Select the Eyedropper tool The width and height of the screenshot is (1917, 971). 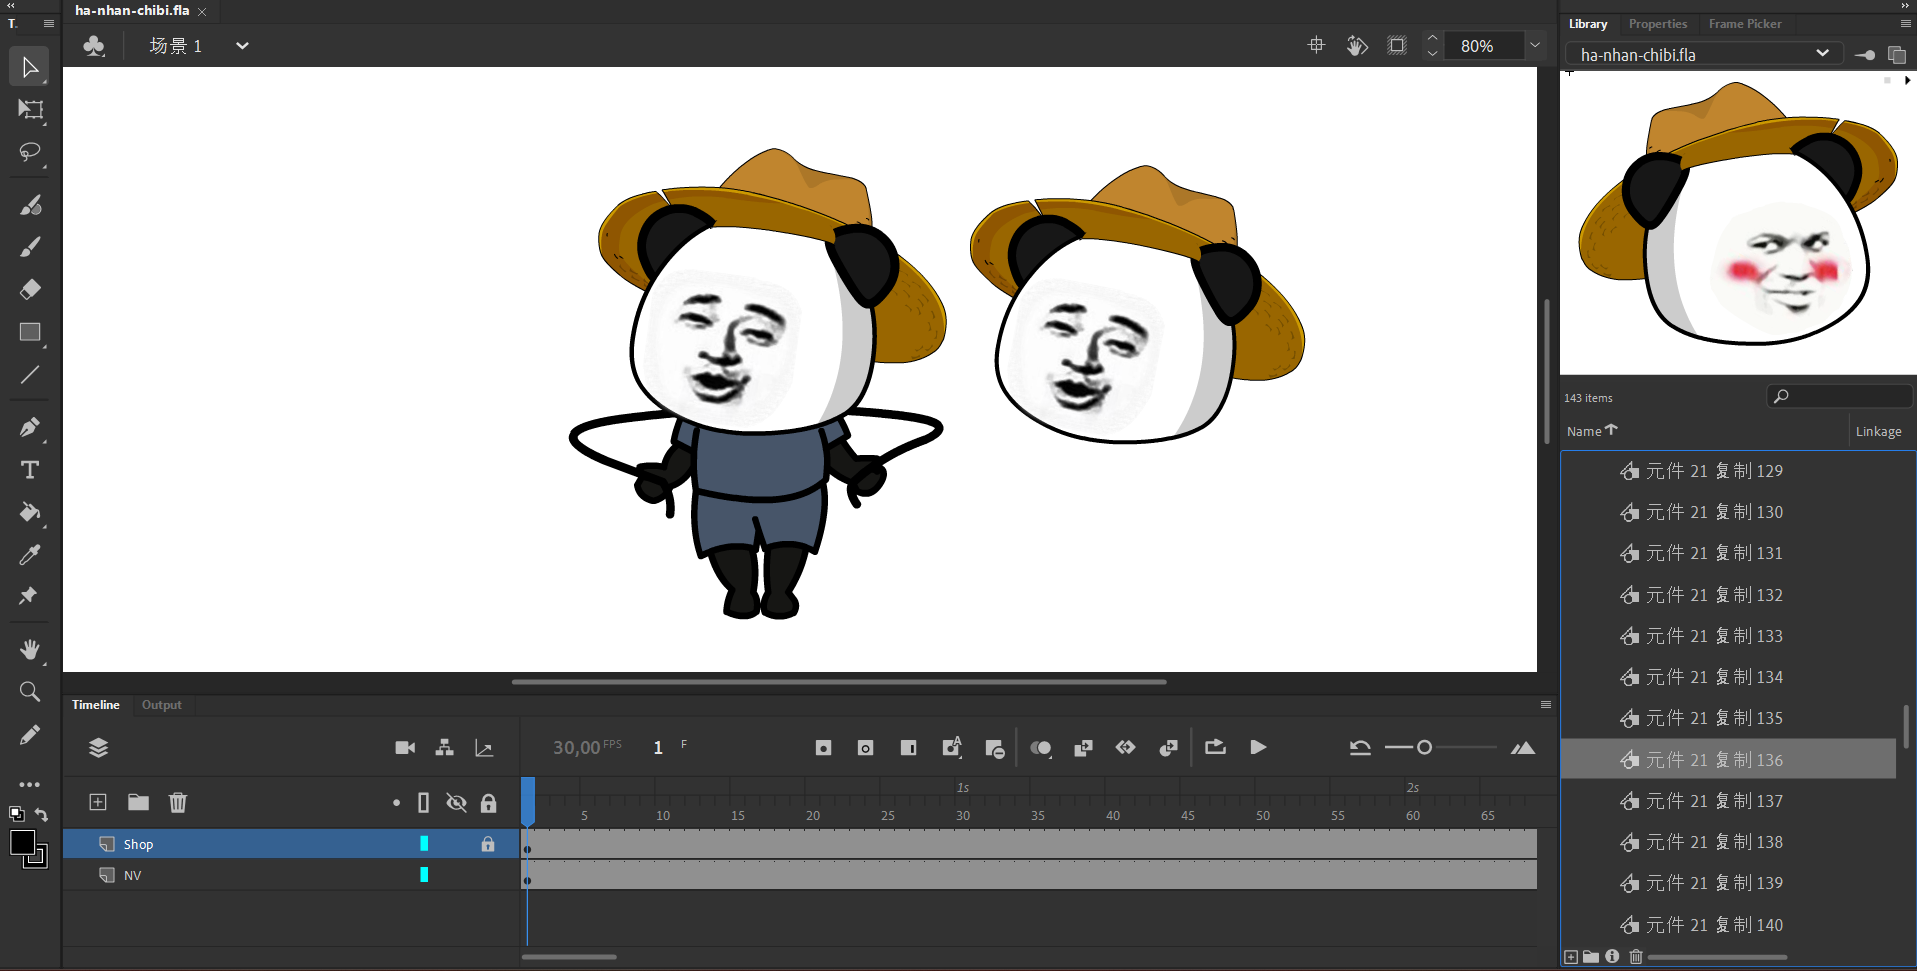tap(30, 555)
